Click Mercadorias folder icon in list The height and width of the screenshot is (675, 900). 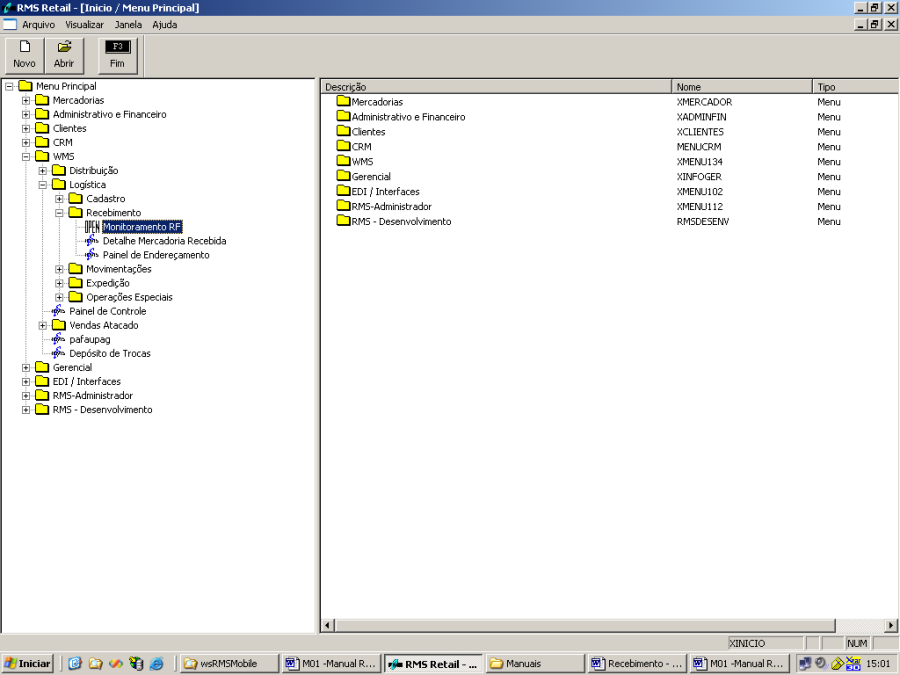[343, 102]
